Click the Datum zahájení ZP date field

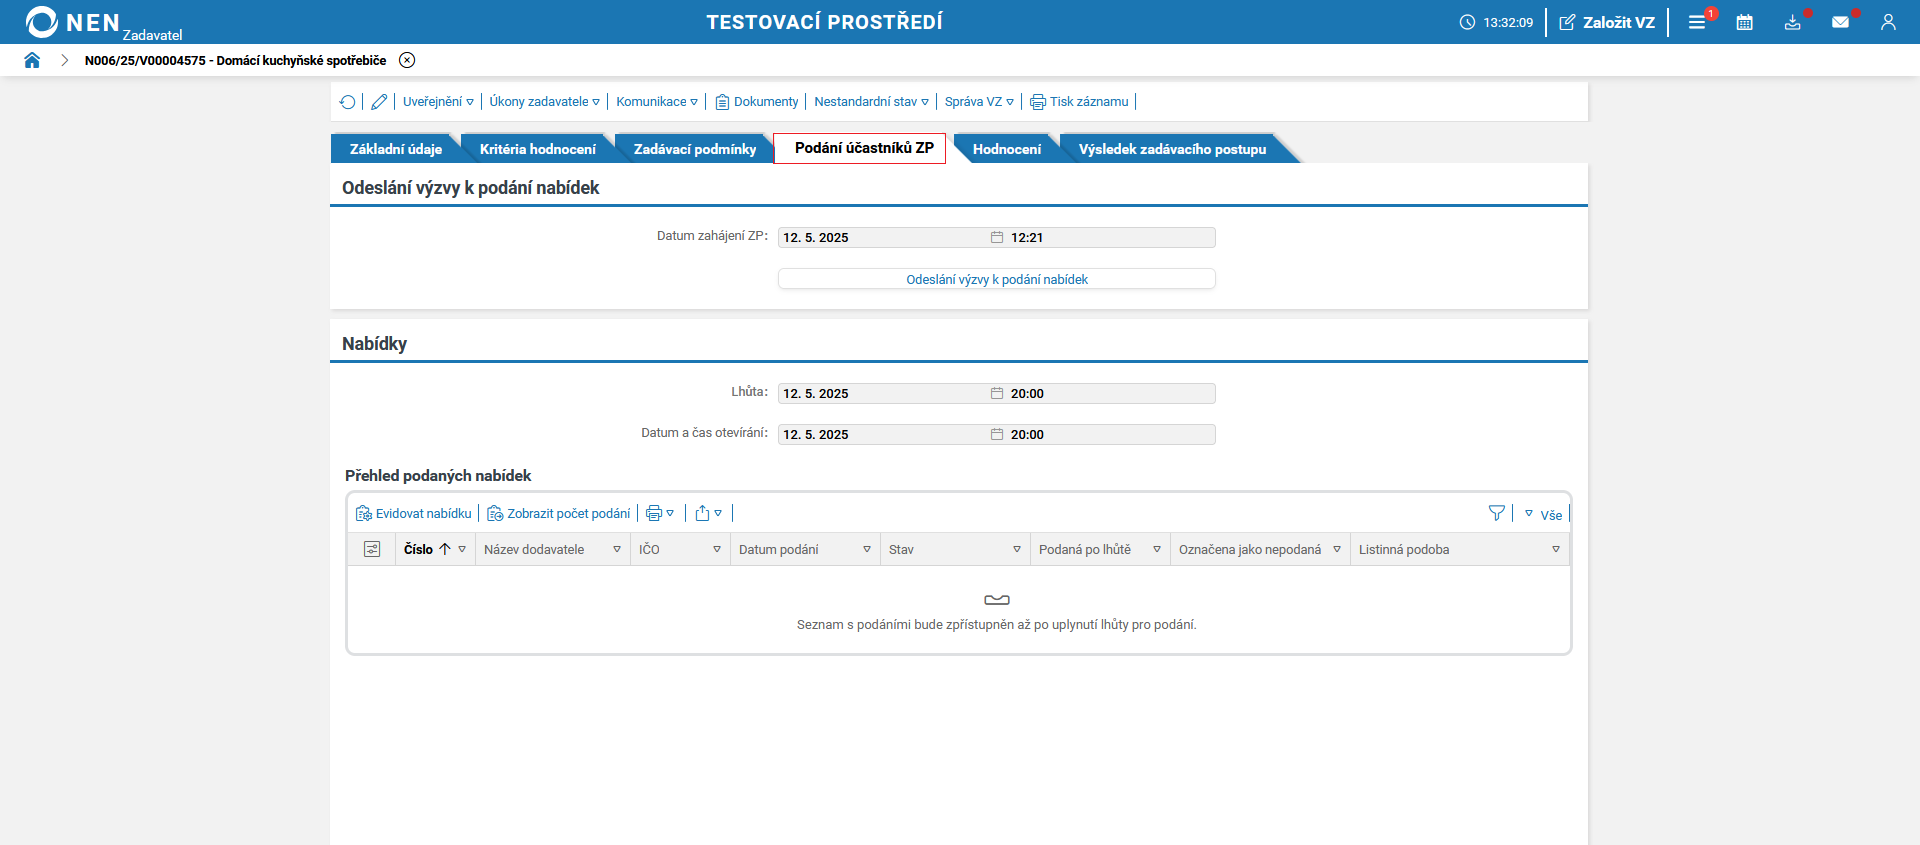point(884,238)
